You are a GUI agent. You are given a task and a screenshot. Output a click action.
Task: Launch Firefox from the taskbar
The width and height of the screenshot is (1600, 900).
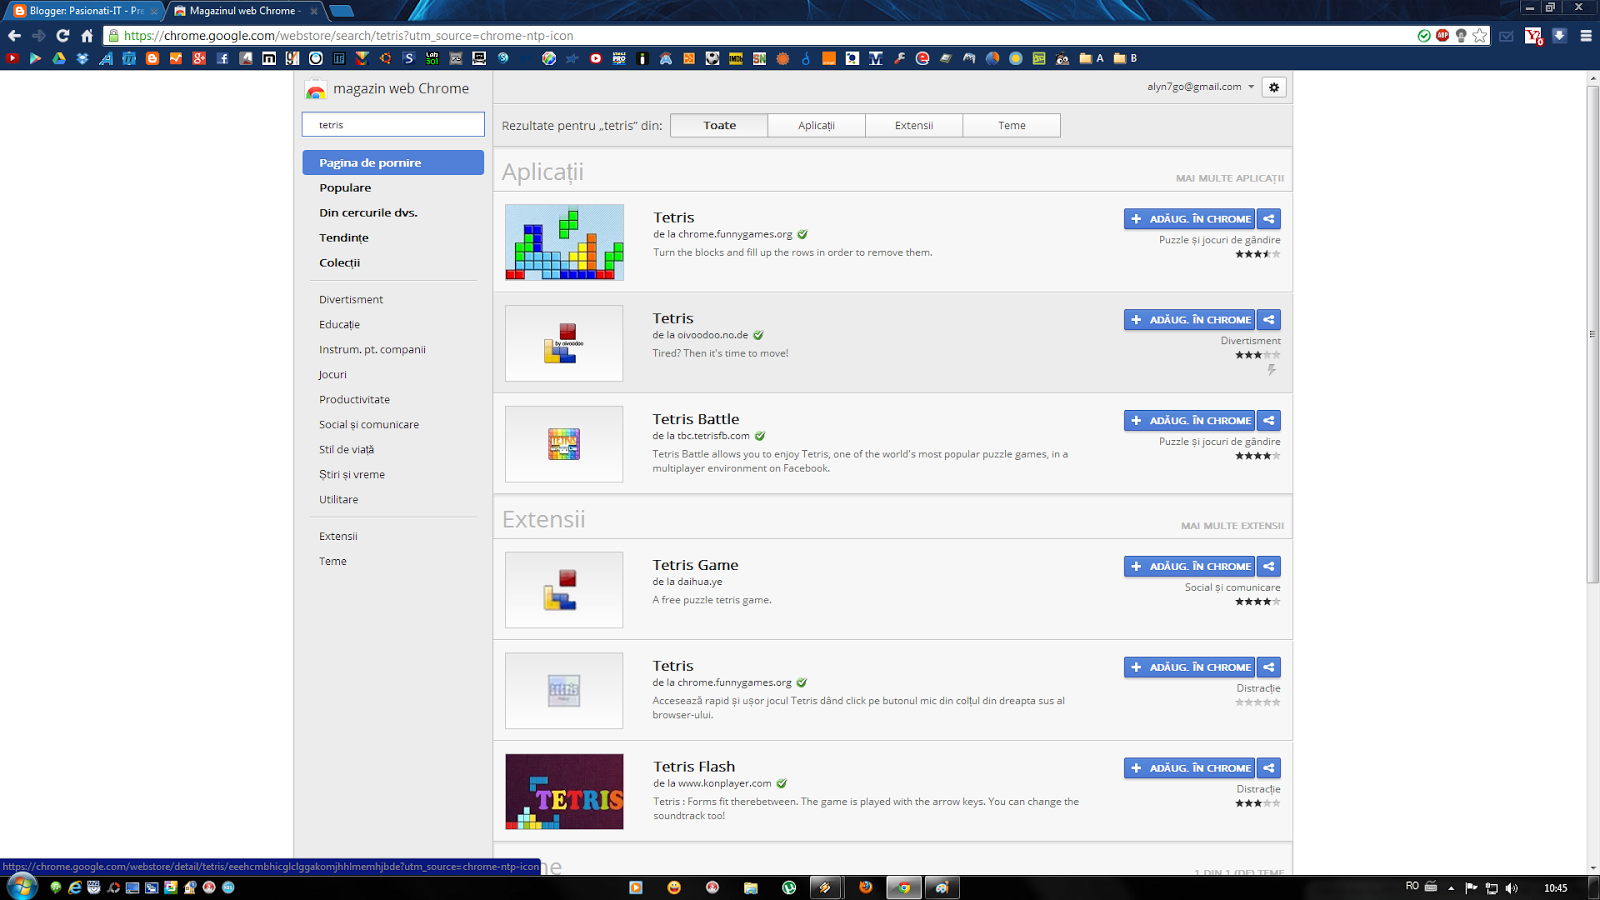(865, 887)
